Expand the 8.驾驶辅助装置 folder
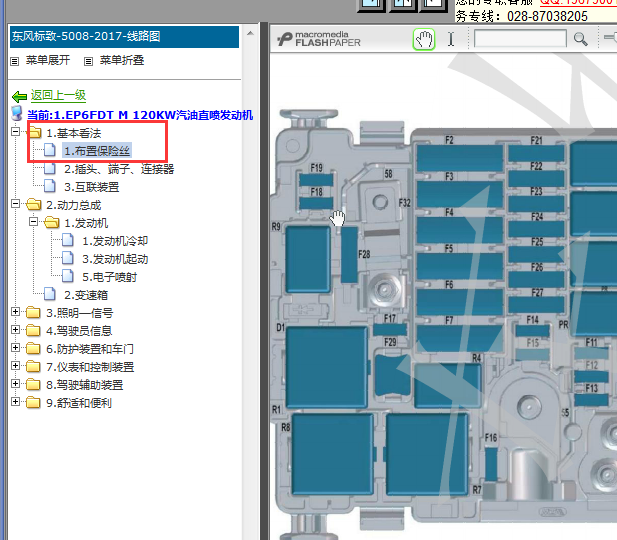Viewport: 617px width, 540px height. [15, 384]
